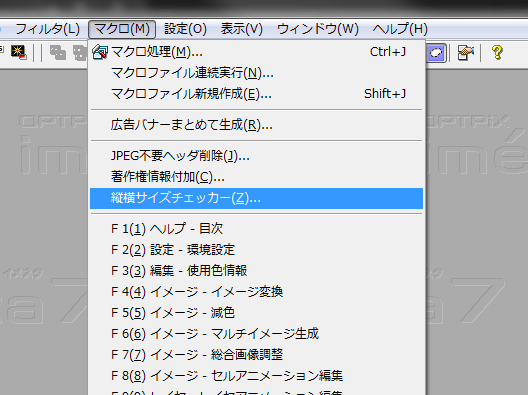Viewport: 528px width, 395px height.
Task: Run macro F 8 セルアニメーション編集
Action: tap(257, 375)
